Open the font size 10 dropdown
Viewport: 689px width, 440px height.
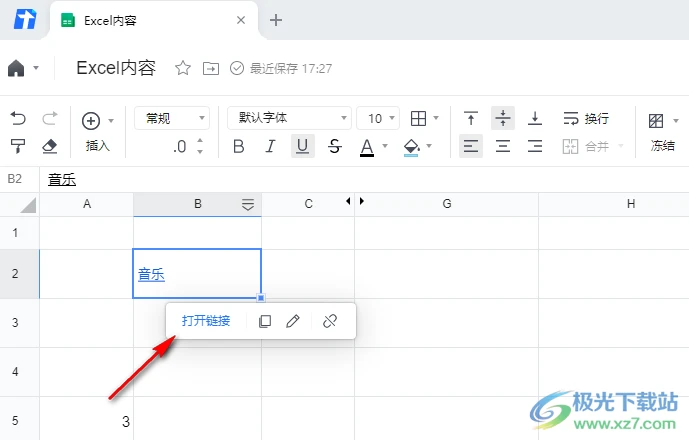(x=378, y=118)
